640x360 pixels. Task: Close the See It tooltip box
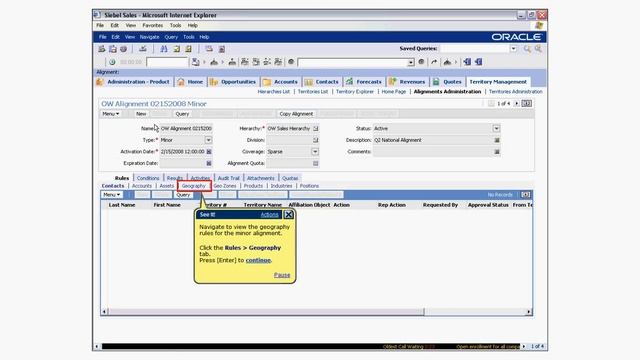point(289,215)
